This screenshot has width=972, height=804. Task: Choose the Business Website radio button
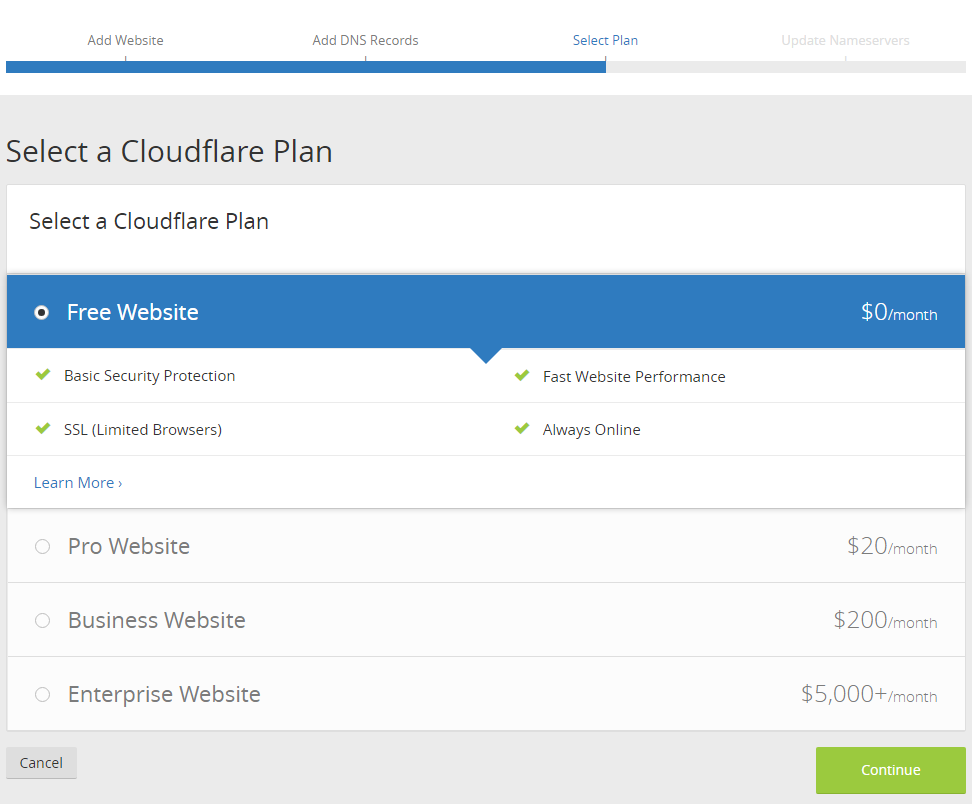pos(42,621)
